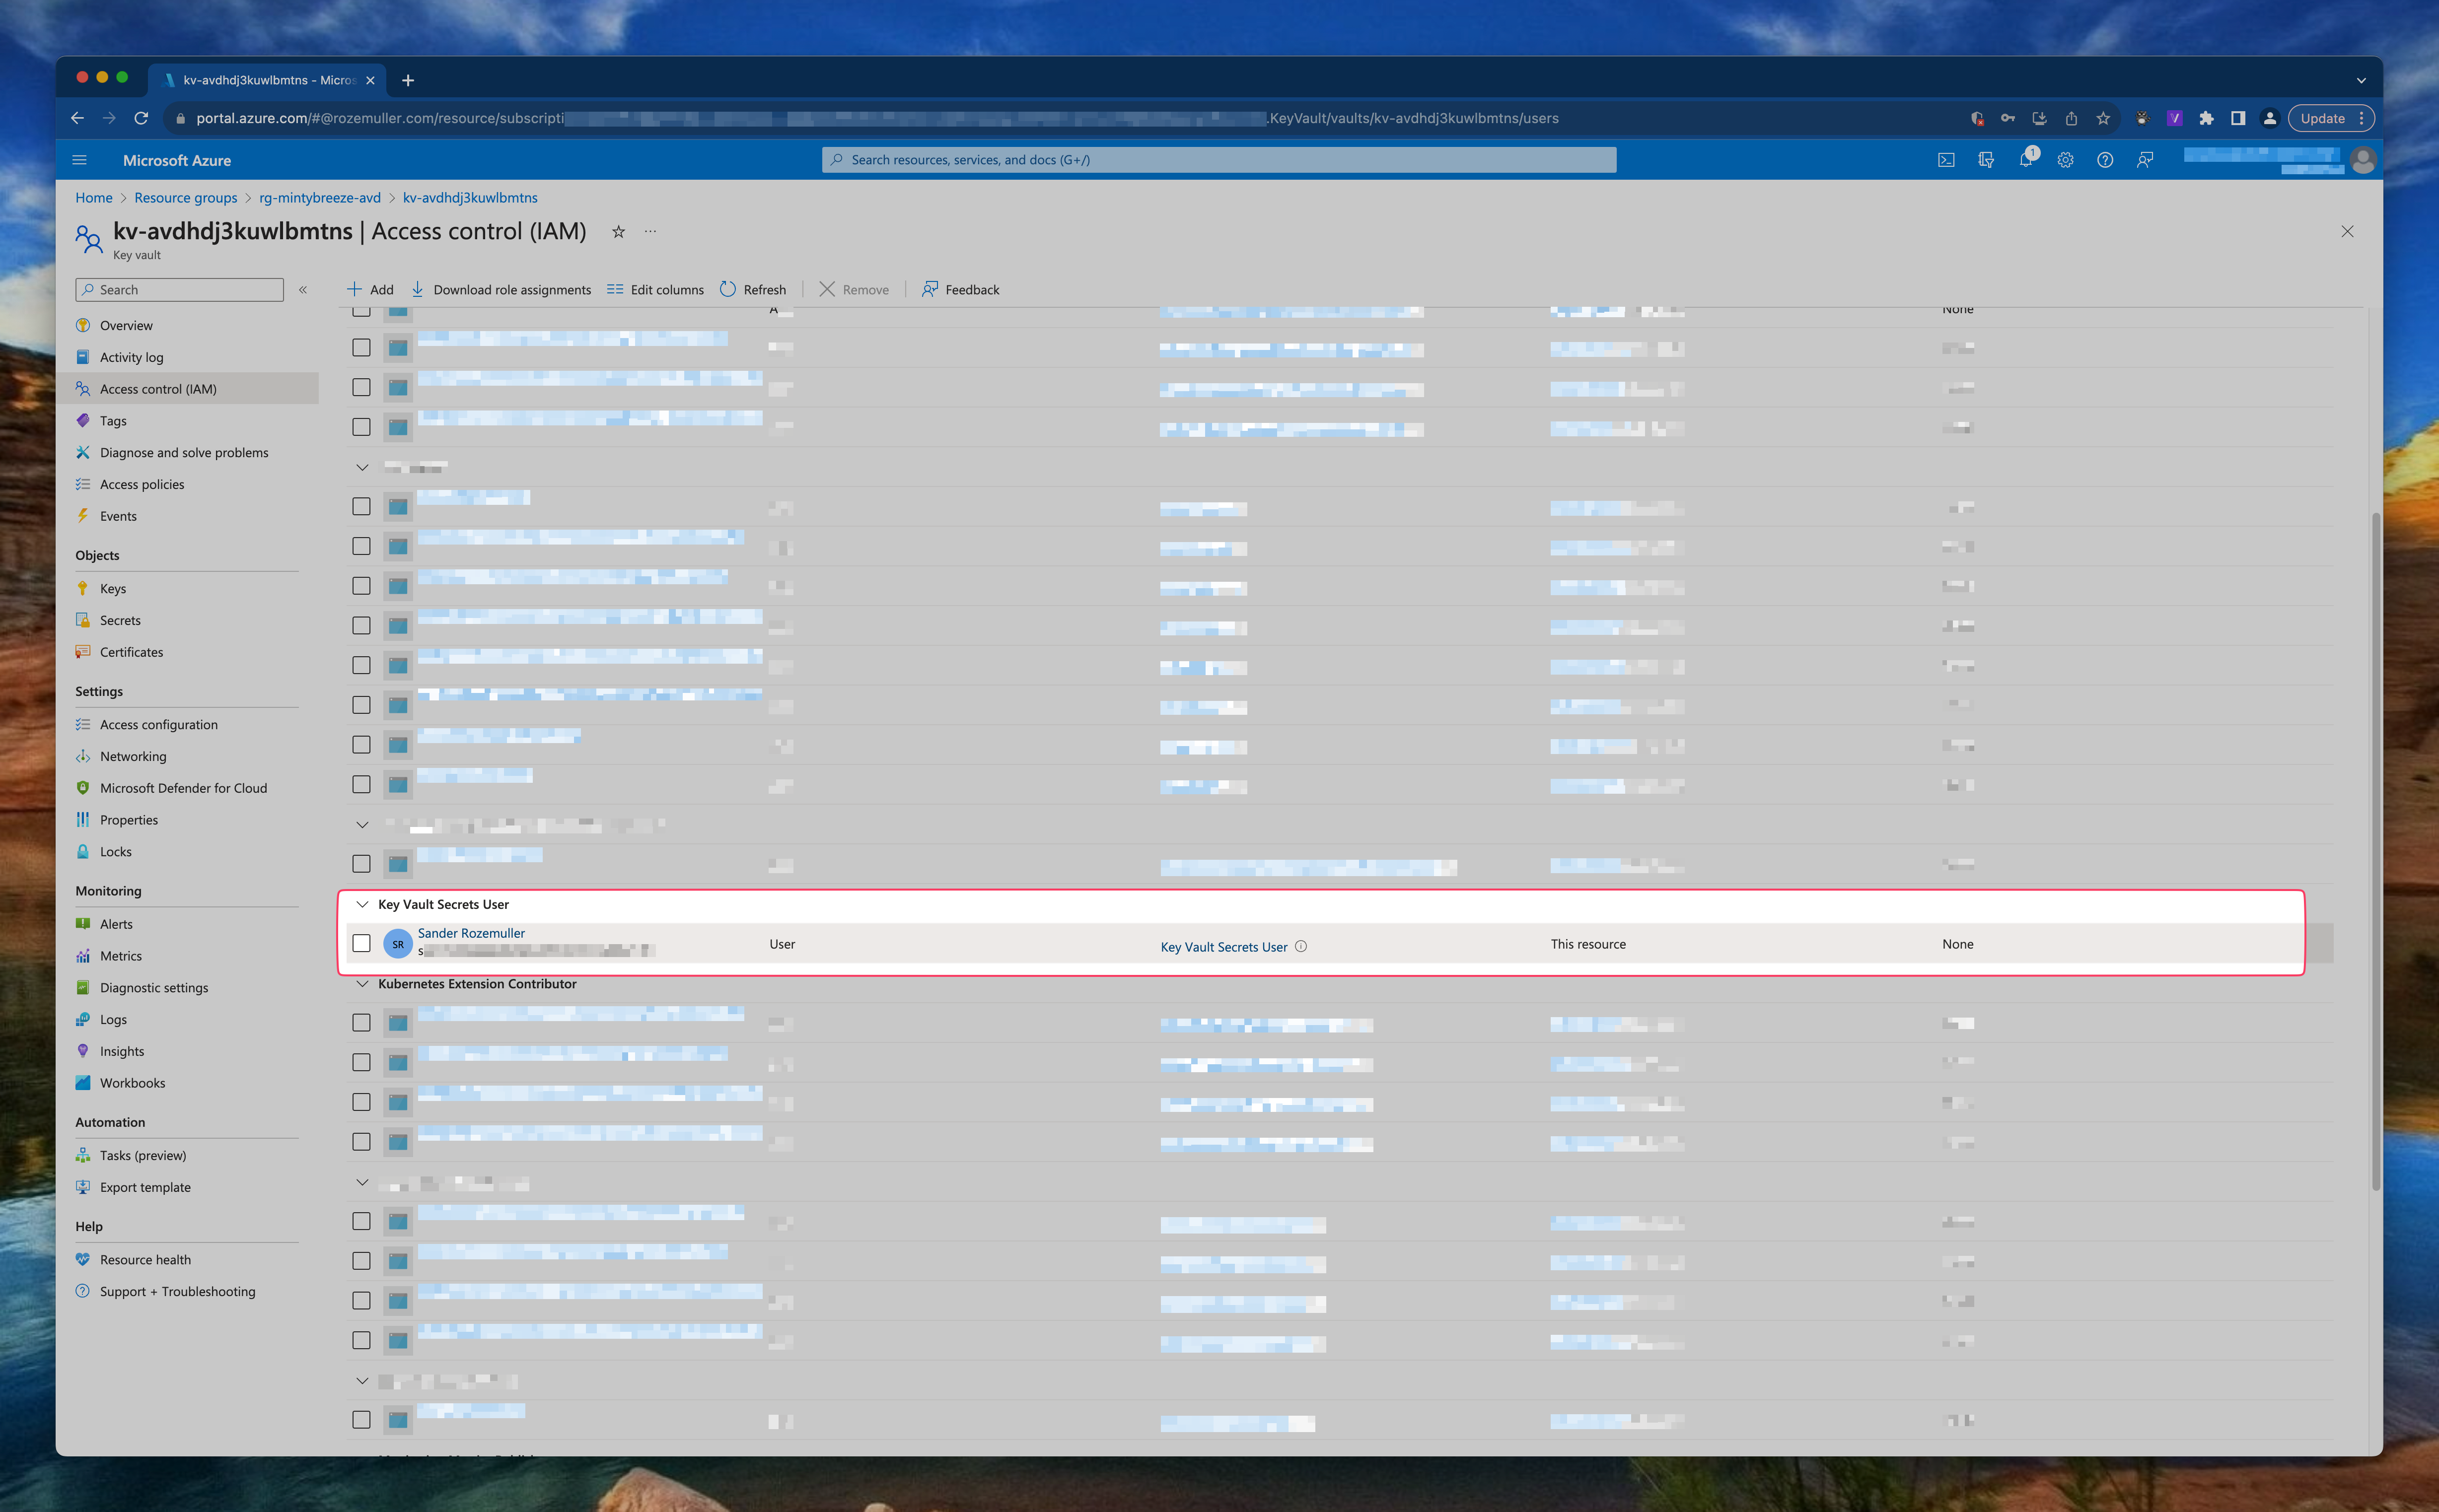Screen dimensions: 2439x1512
Task: Click Download role assignments
Action: coord(501,290)
